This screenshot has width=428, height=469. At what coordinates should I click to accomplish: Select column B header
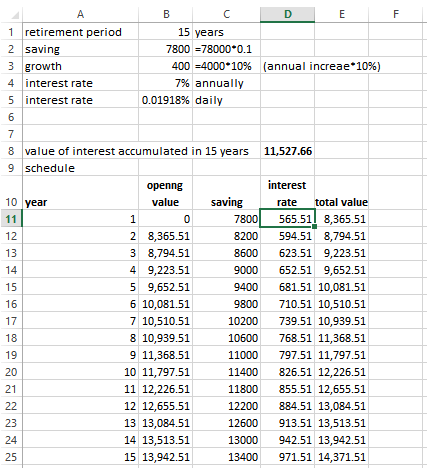[166, 14]
